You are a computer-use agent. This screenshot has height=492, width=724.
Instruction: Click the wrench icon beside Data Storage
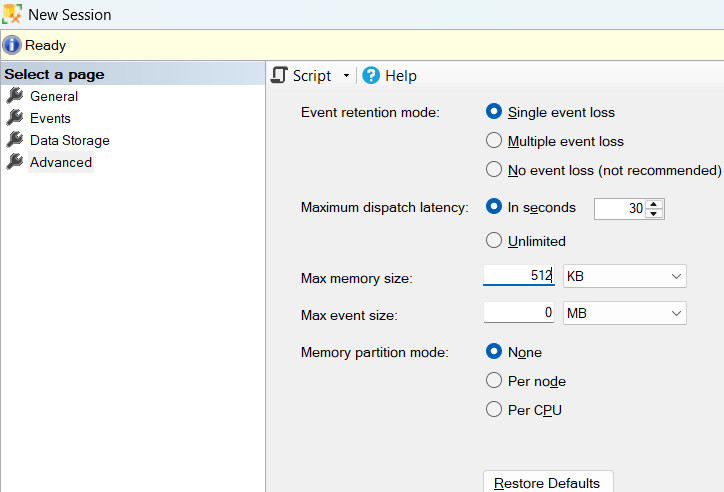click(x=15, y=140)
